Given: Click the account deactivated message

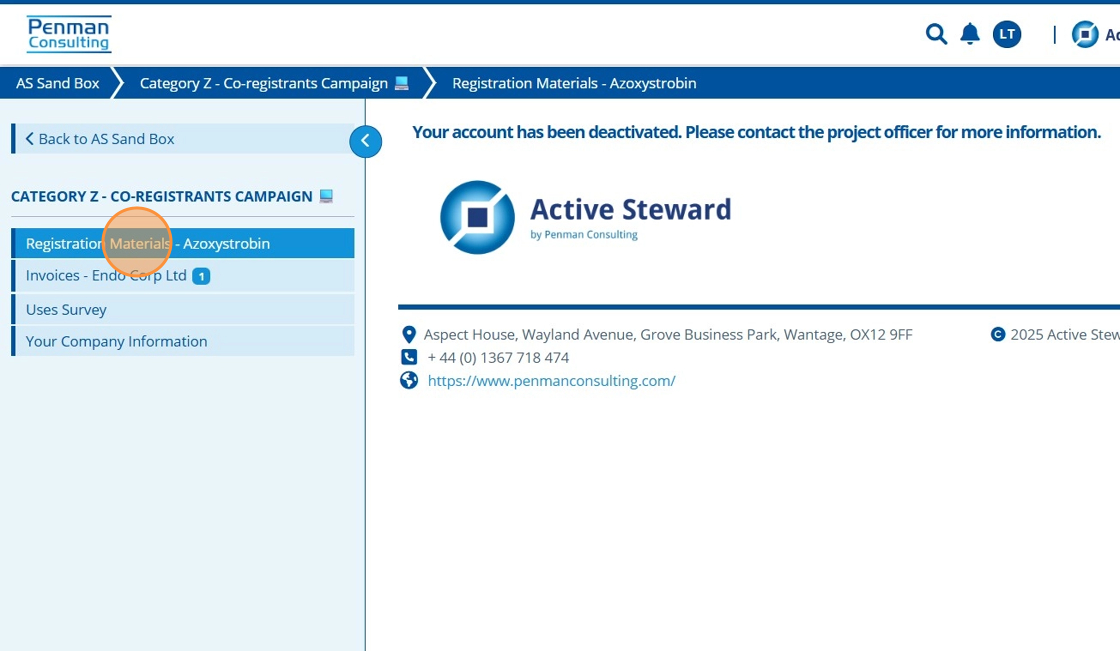Looking at the screenshot, I should [756, 132].
